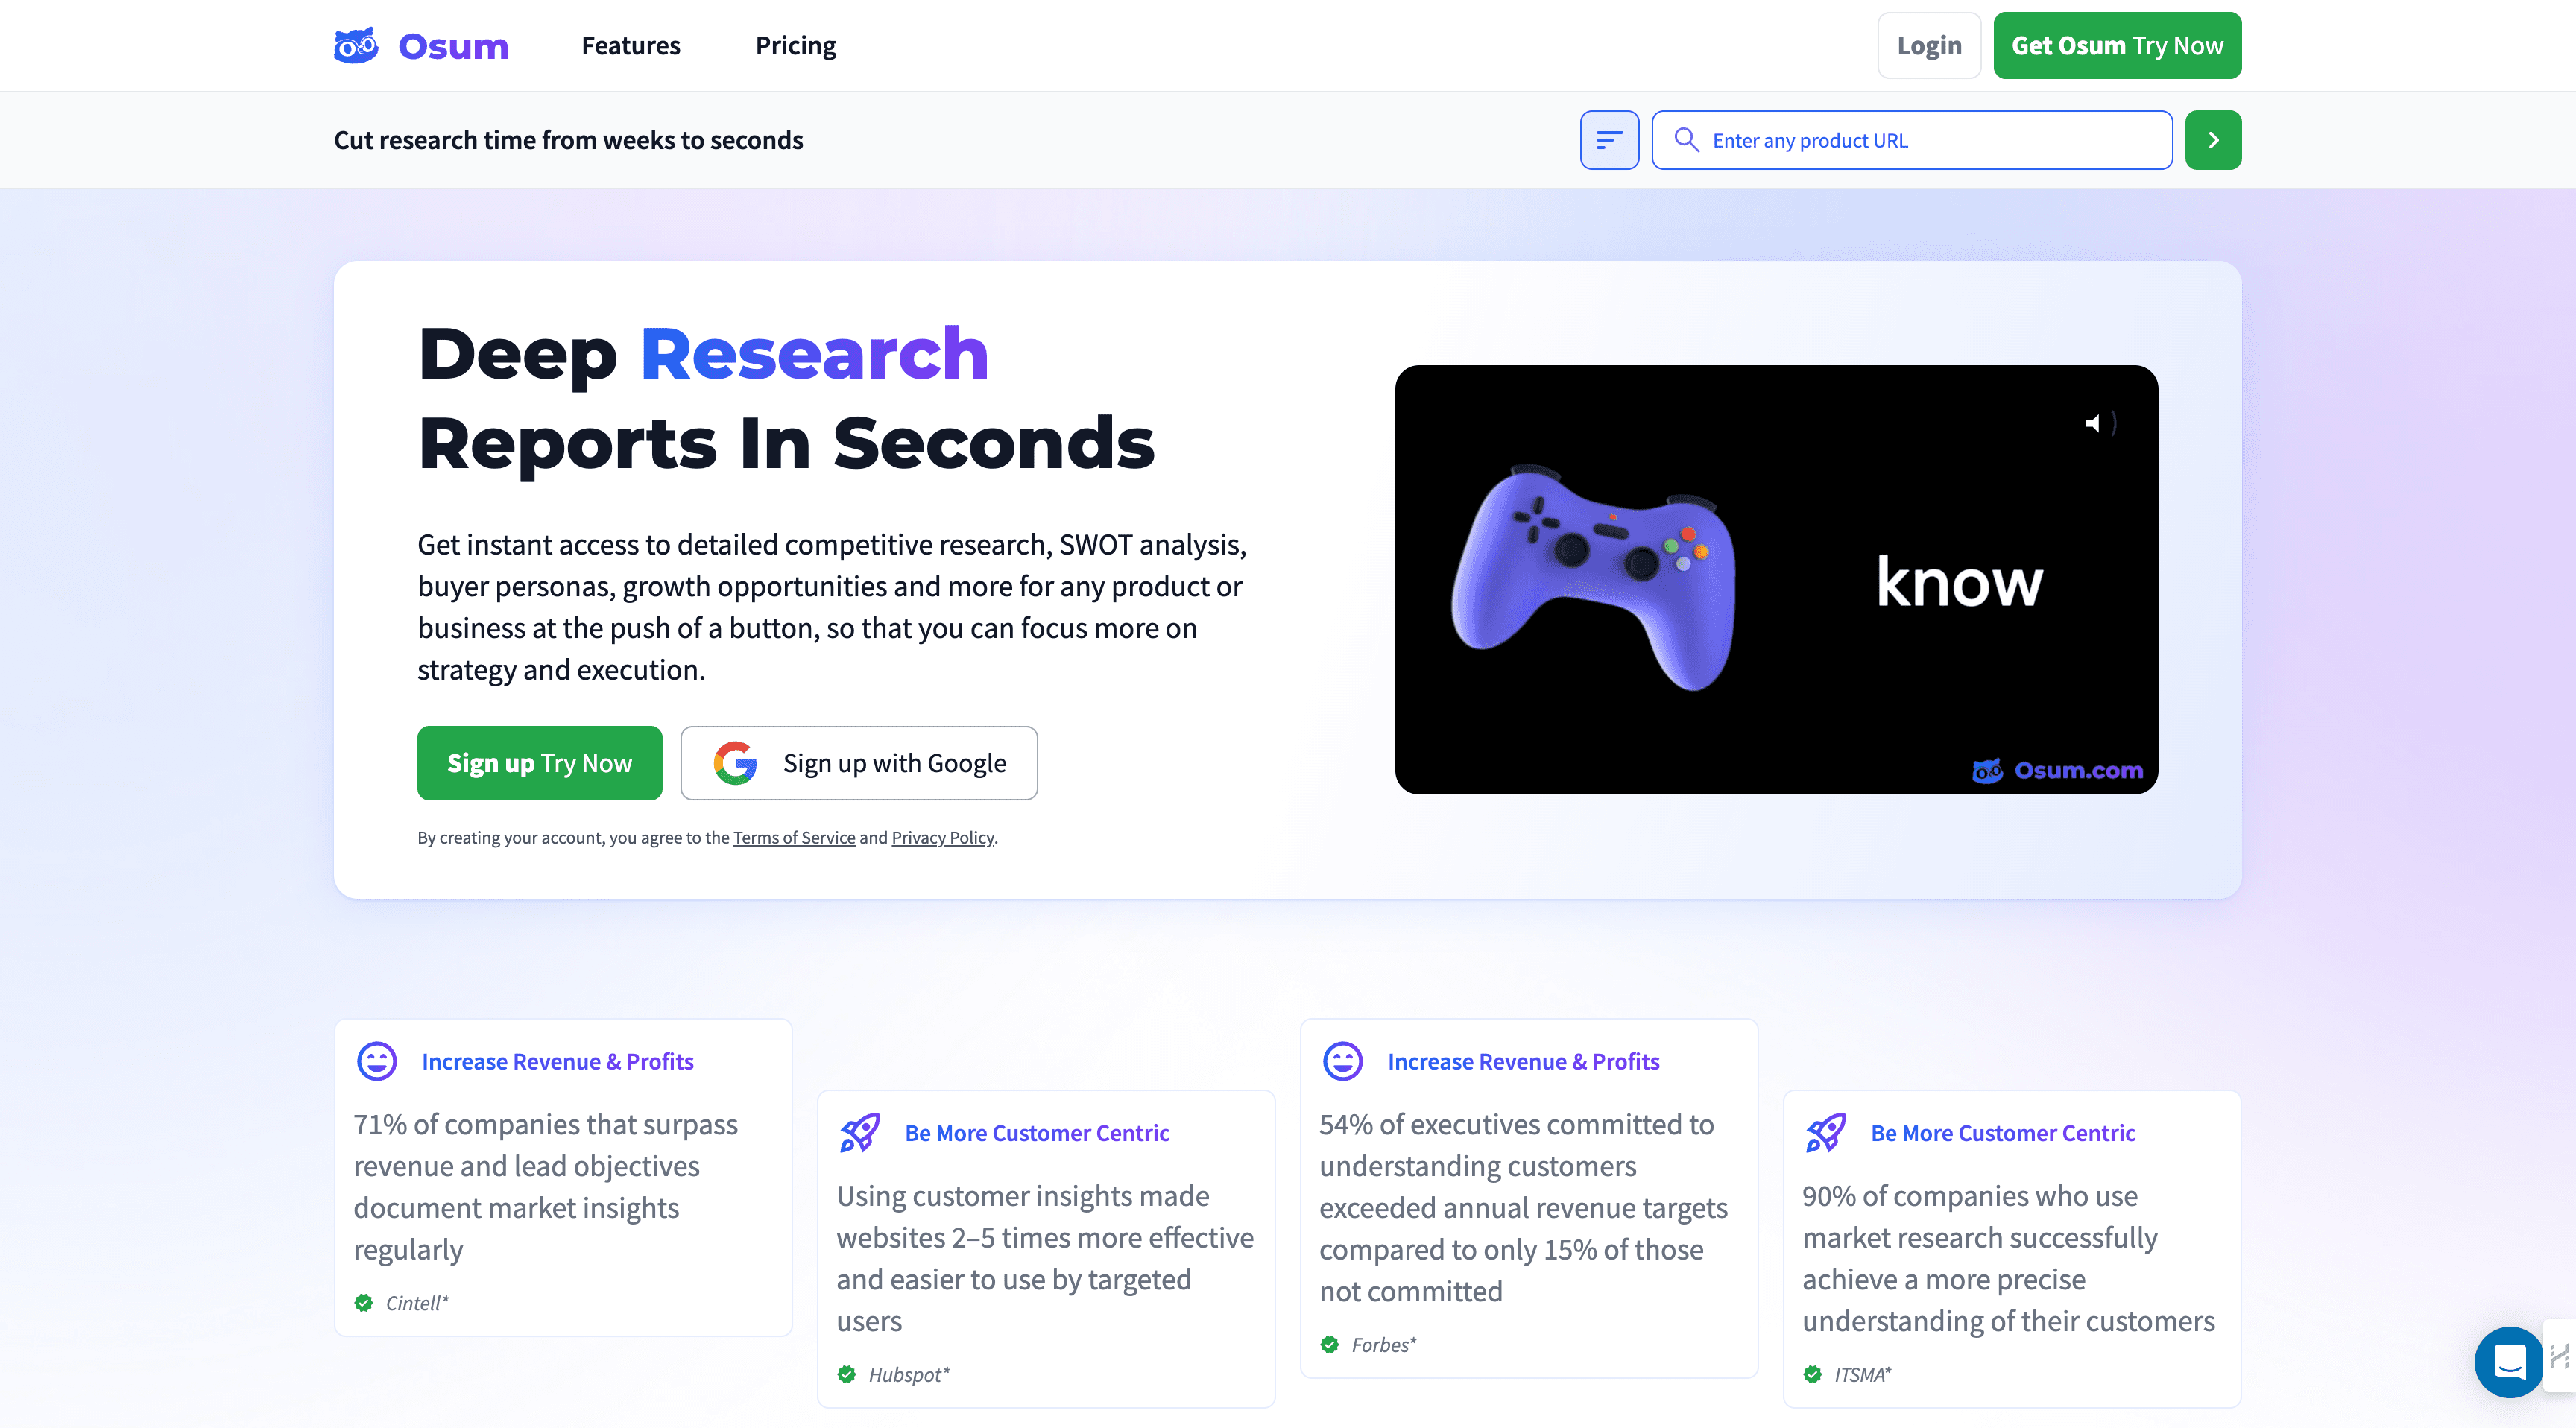The image size is (2576, 1428).
Task: Click the 'Using customer insights made' paragraph
Action: (x=1044, y=1258)
